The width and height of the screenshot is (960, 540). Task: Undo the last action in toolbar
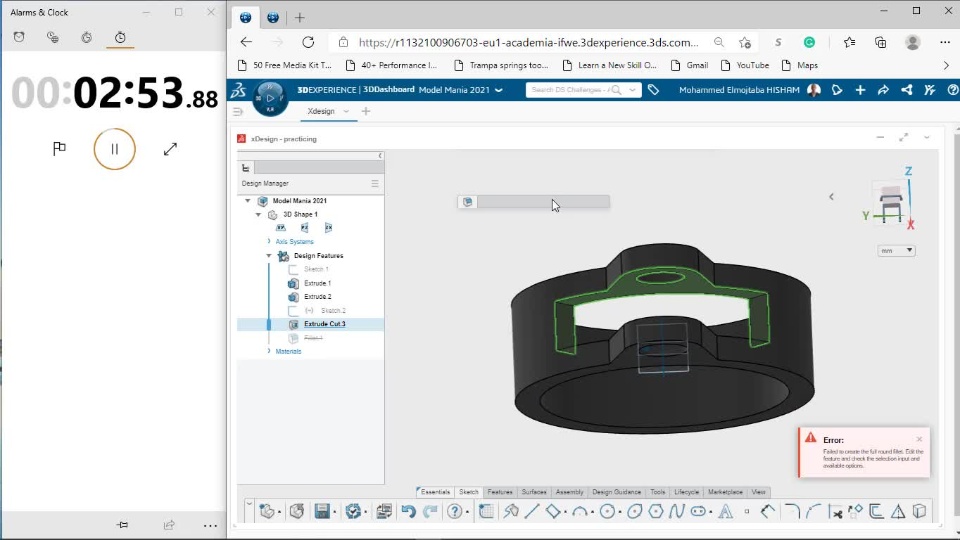tap(408, 511)
